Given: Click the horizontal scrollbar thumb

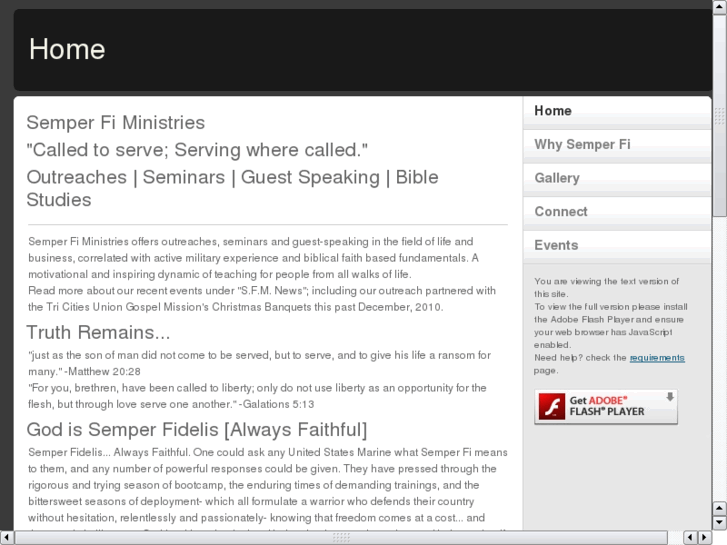Looking at the screenshot, I should 340,538.
